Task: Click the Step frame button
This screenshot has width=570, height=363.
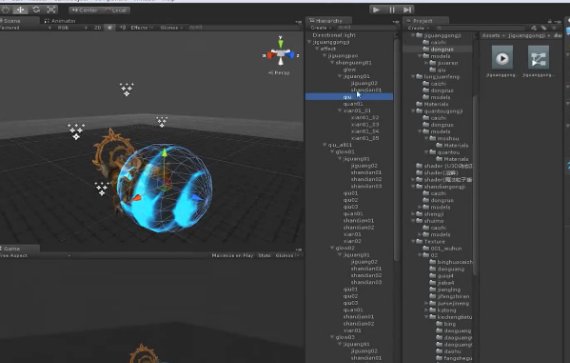Action: 407,10
